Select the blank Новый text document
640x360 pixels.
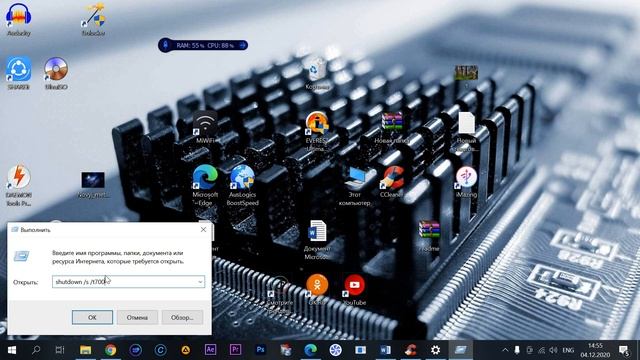[x=467, y=131]
